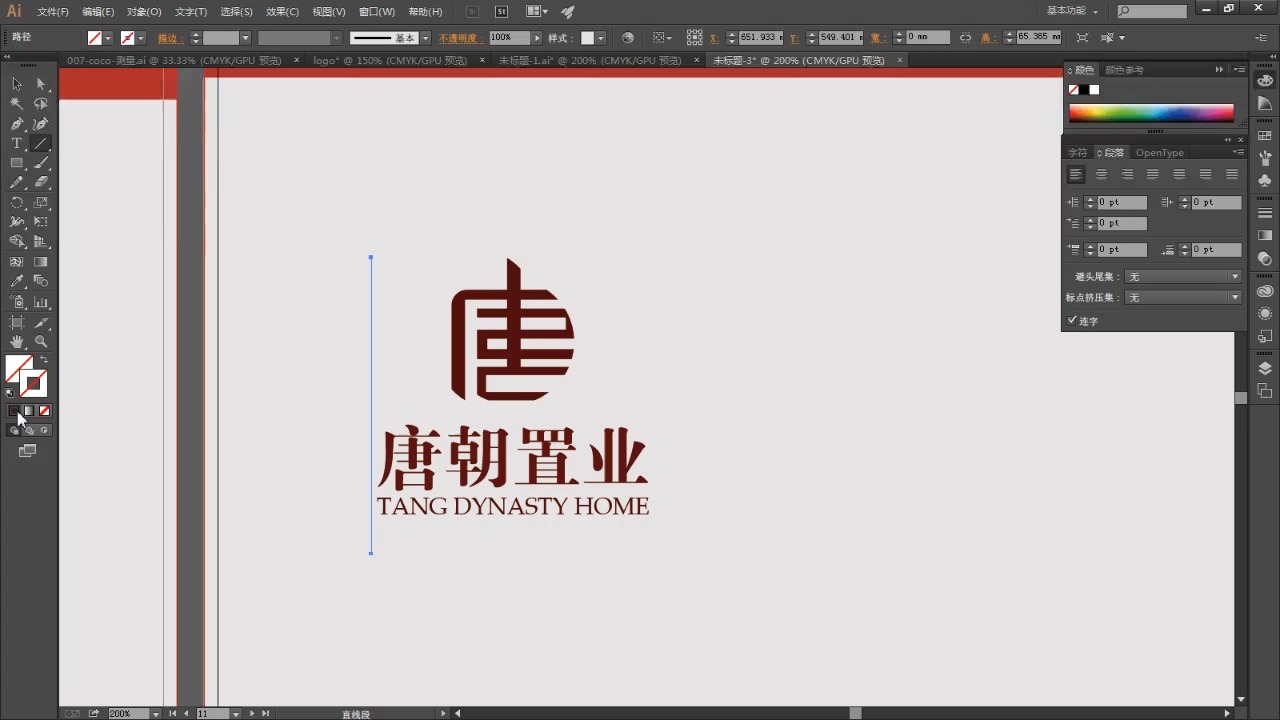Image resolution: width=1280 pixels, height=720 pixels.
Task: Select the Eraser tool
Action: click(41, 183)
